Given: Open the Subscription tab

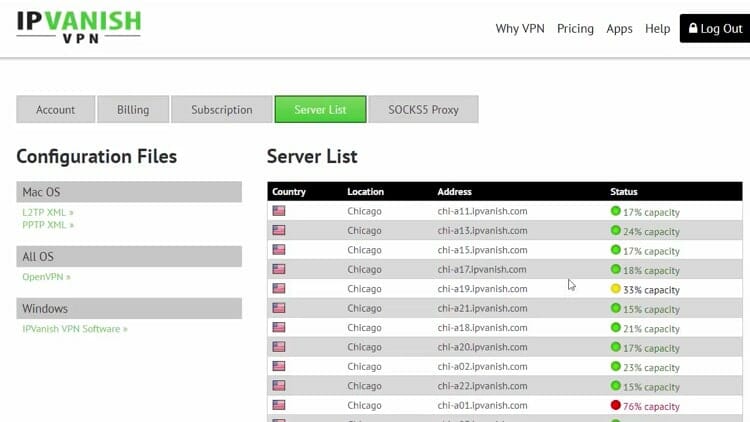Looking at the screenshot, I should point(221,110).
